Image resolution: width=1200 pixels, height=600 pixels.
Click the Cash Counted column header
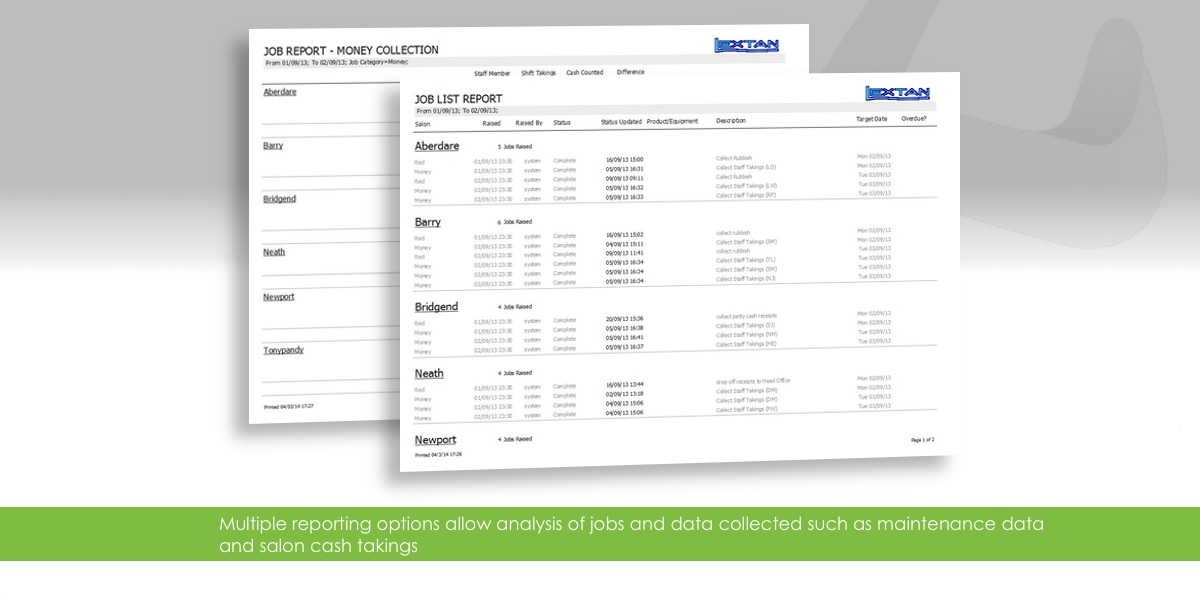pos(585,73)
